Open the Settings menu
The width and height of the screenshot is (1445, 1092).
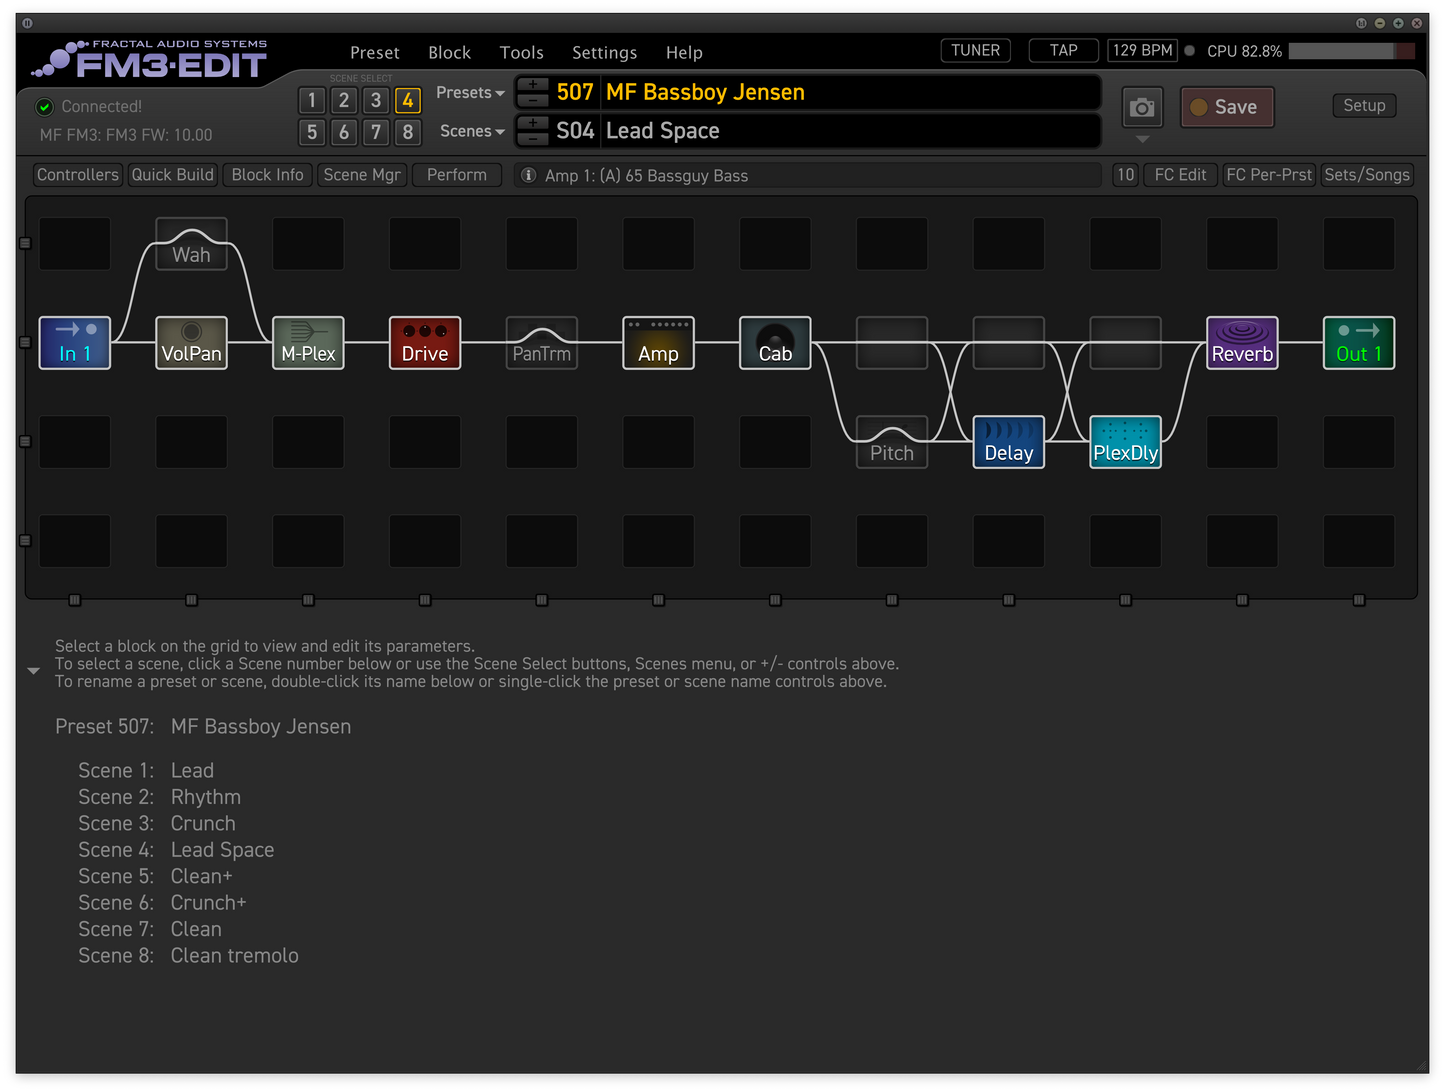click(x=604, y=52)
